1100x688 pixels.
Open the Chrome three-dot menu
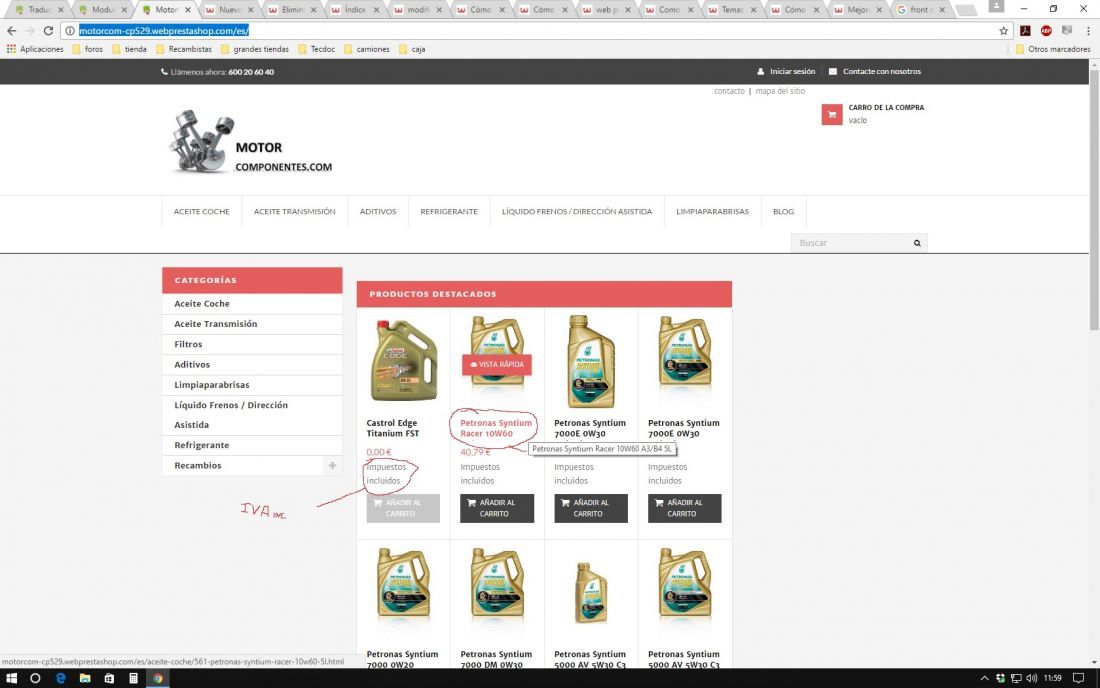[x=1088, y=31]
